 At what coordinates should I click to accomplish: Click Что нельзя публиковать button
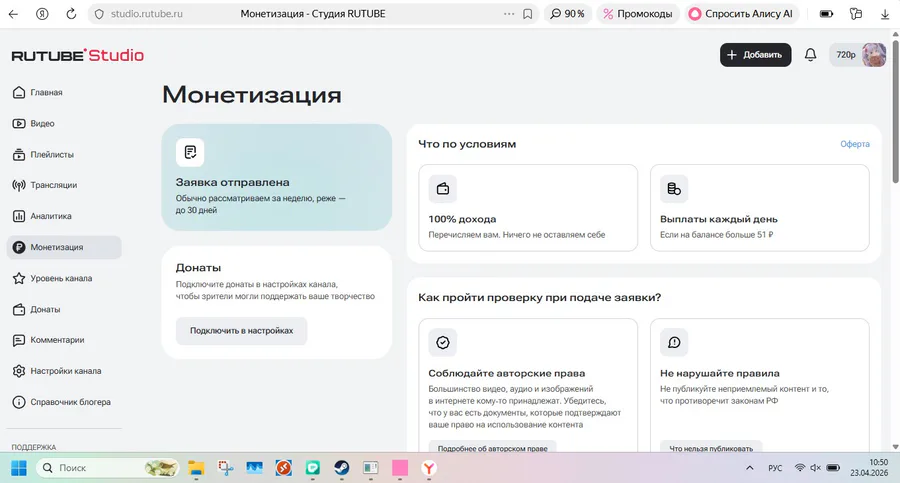click(711, 448)
